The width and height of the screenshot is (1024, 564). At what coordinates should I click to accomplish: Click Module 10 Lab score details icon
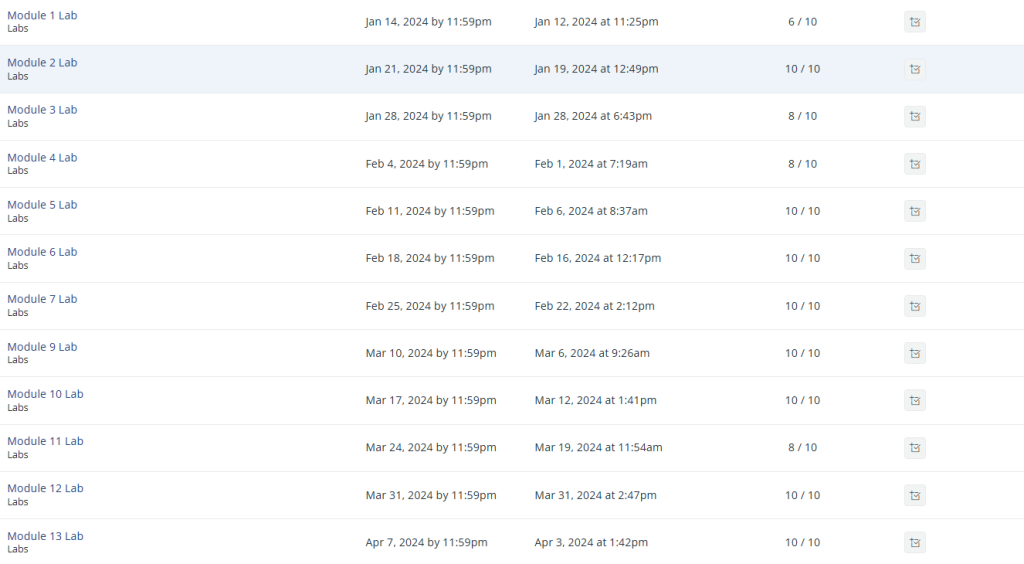914,400
